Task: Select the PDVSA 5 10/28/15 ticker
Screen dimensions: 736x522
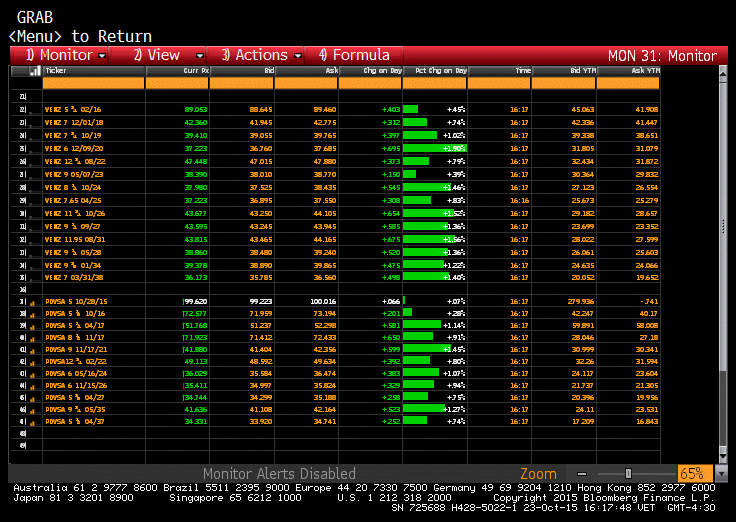Action: point(75,301)
